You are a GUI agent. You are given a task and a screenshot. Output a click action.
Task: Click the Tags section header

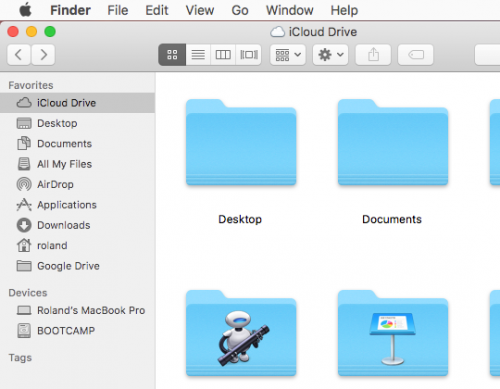tap(20, 358)
